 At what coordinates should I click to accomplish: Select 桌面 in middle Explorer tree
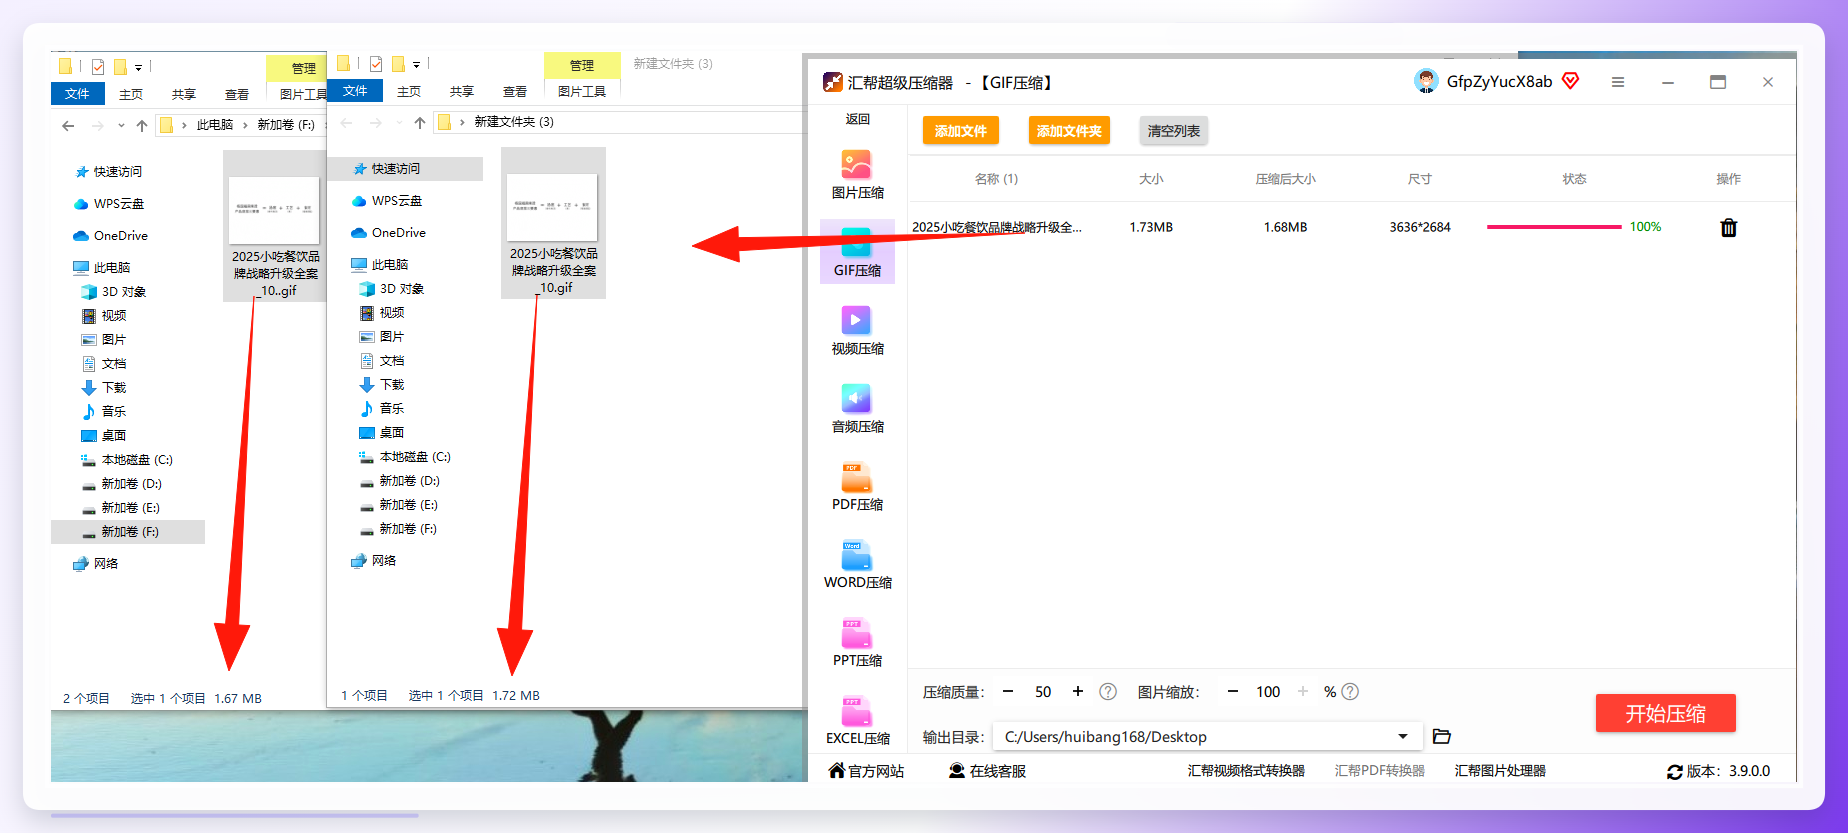coord(392,433)
